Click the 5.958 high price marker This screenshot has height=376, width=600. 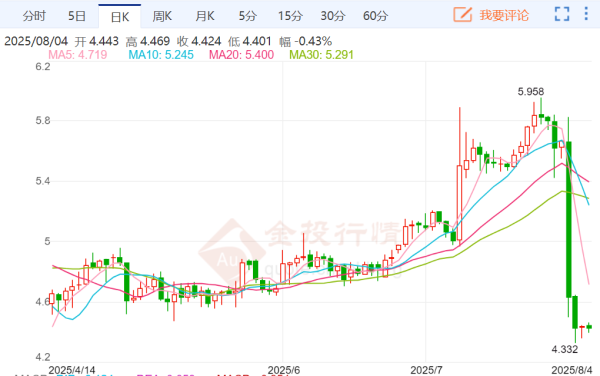click(x=531, y=92)
